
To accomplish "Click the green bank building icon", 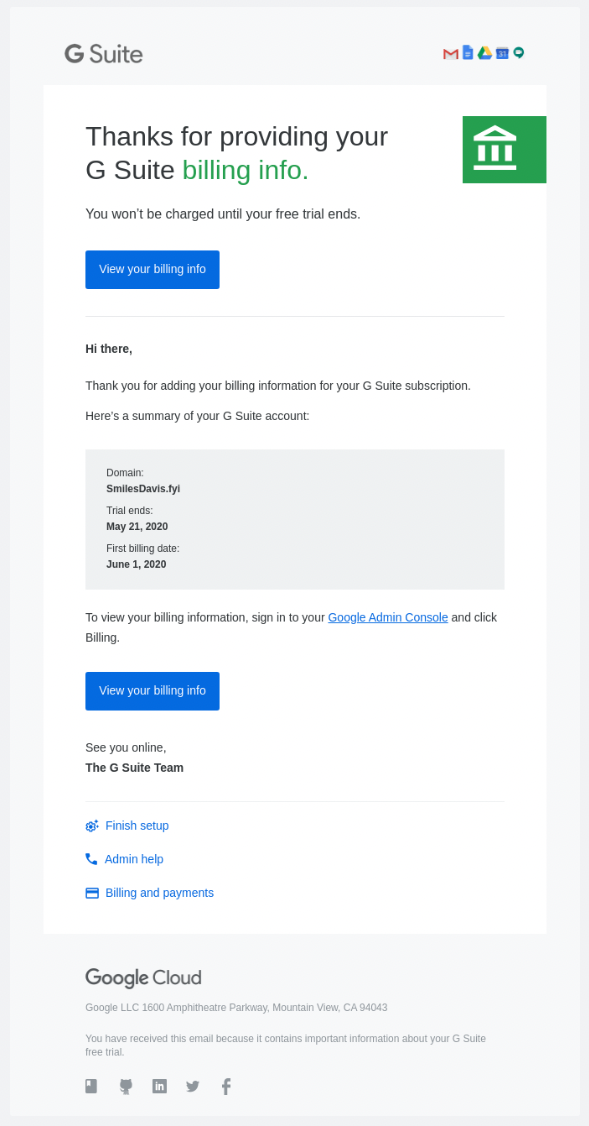I will 504,149.
